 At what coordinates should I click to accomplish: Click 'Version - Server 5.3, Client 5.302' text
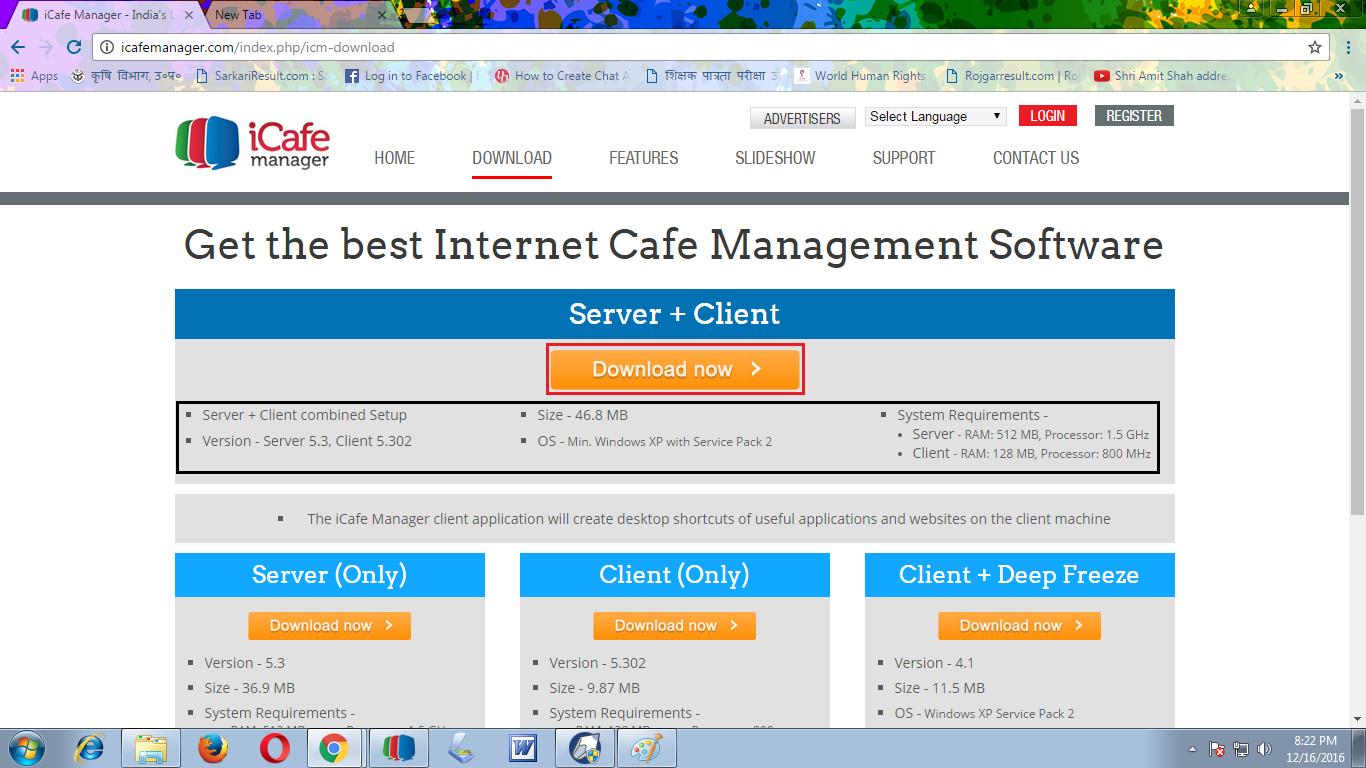[307, 441]
